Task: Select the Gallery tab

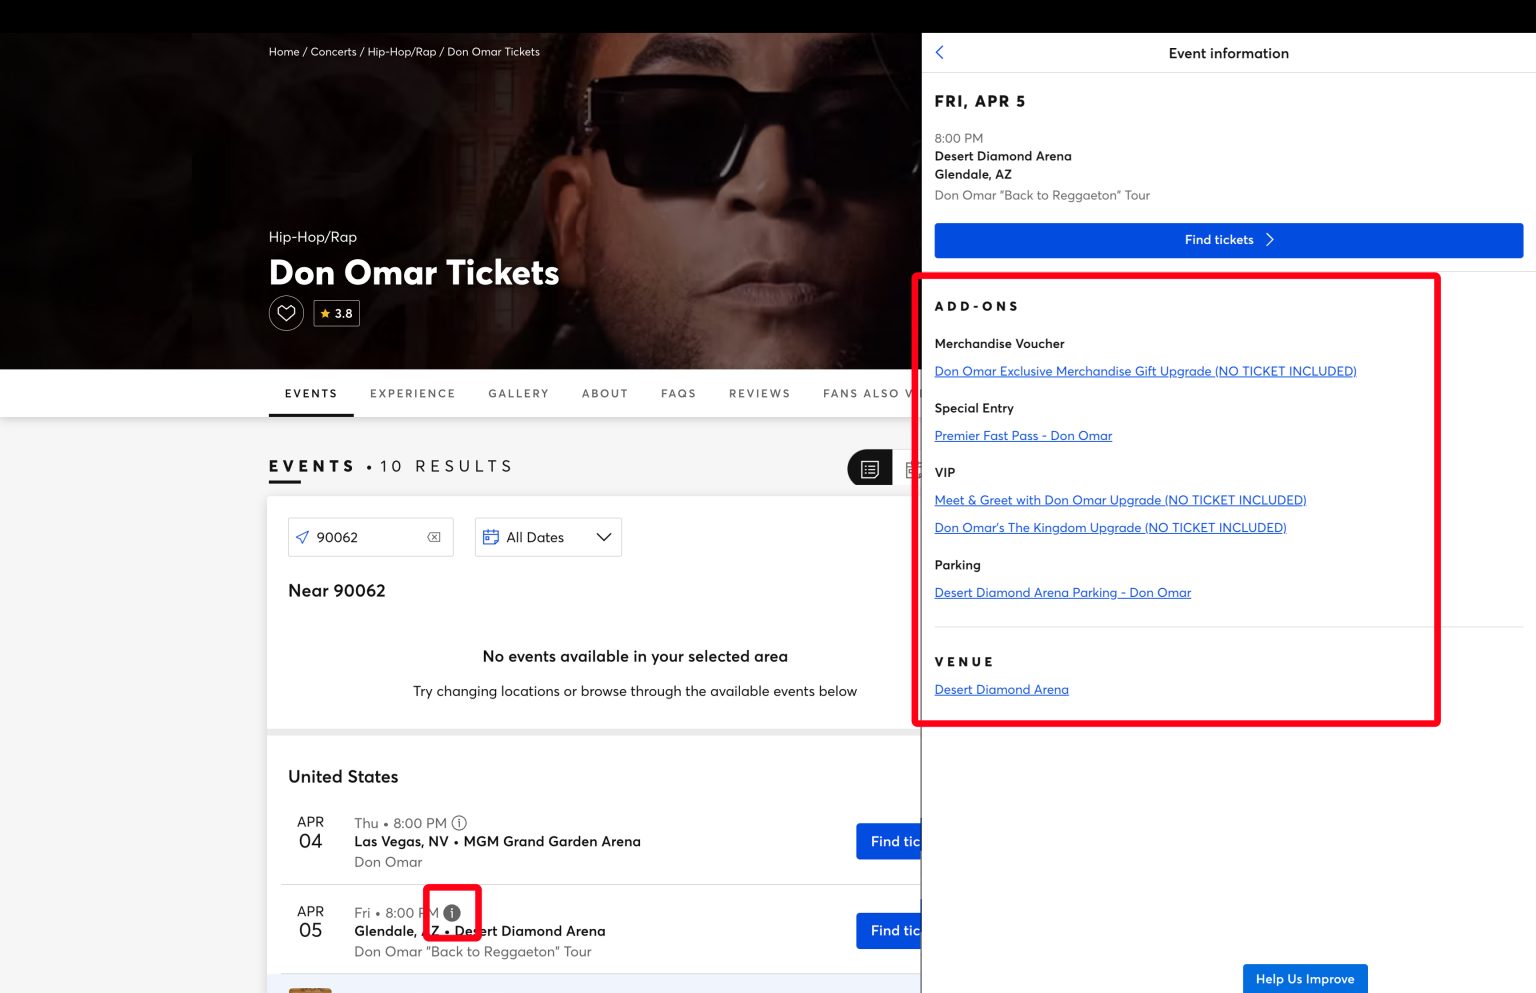Action: (x=518, y=393)
